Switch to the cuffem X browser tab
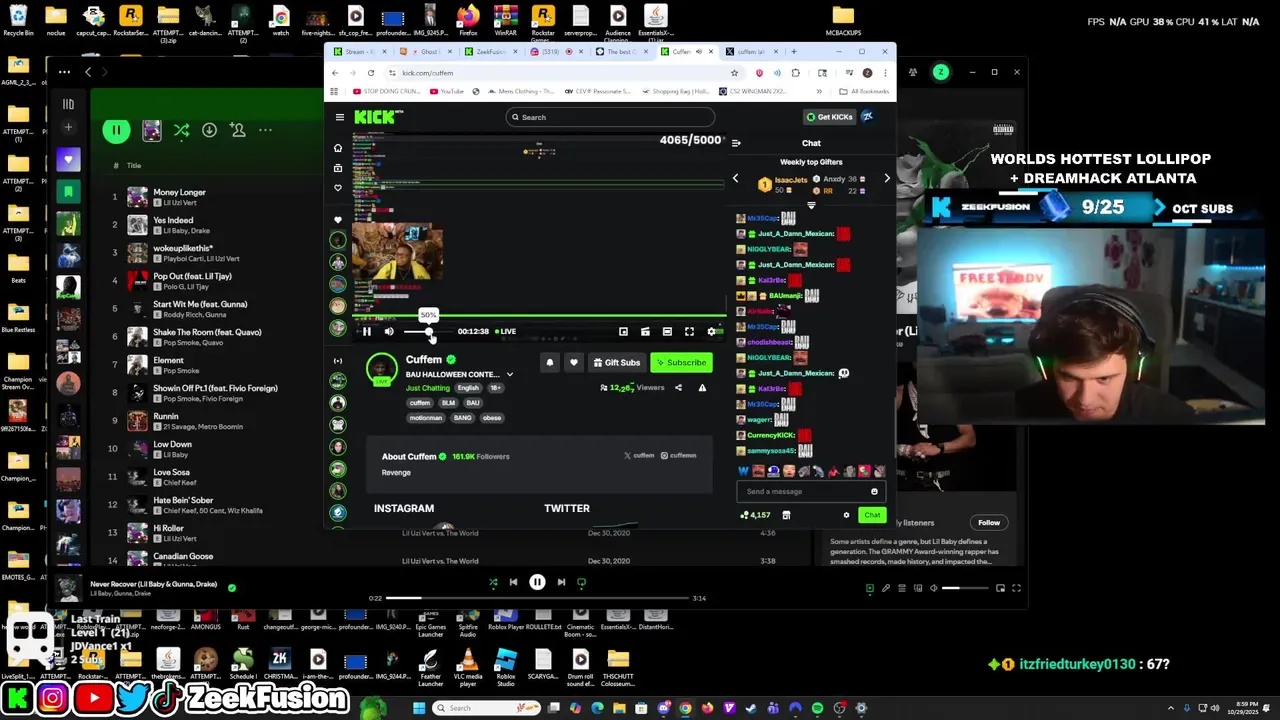Screen dimensions: 1280x720 (754, 52)
